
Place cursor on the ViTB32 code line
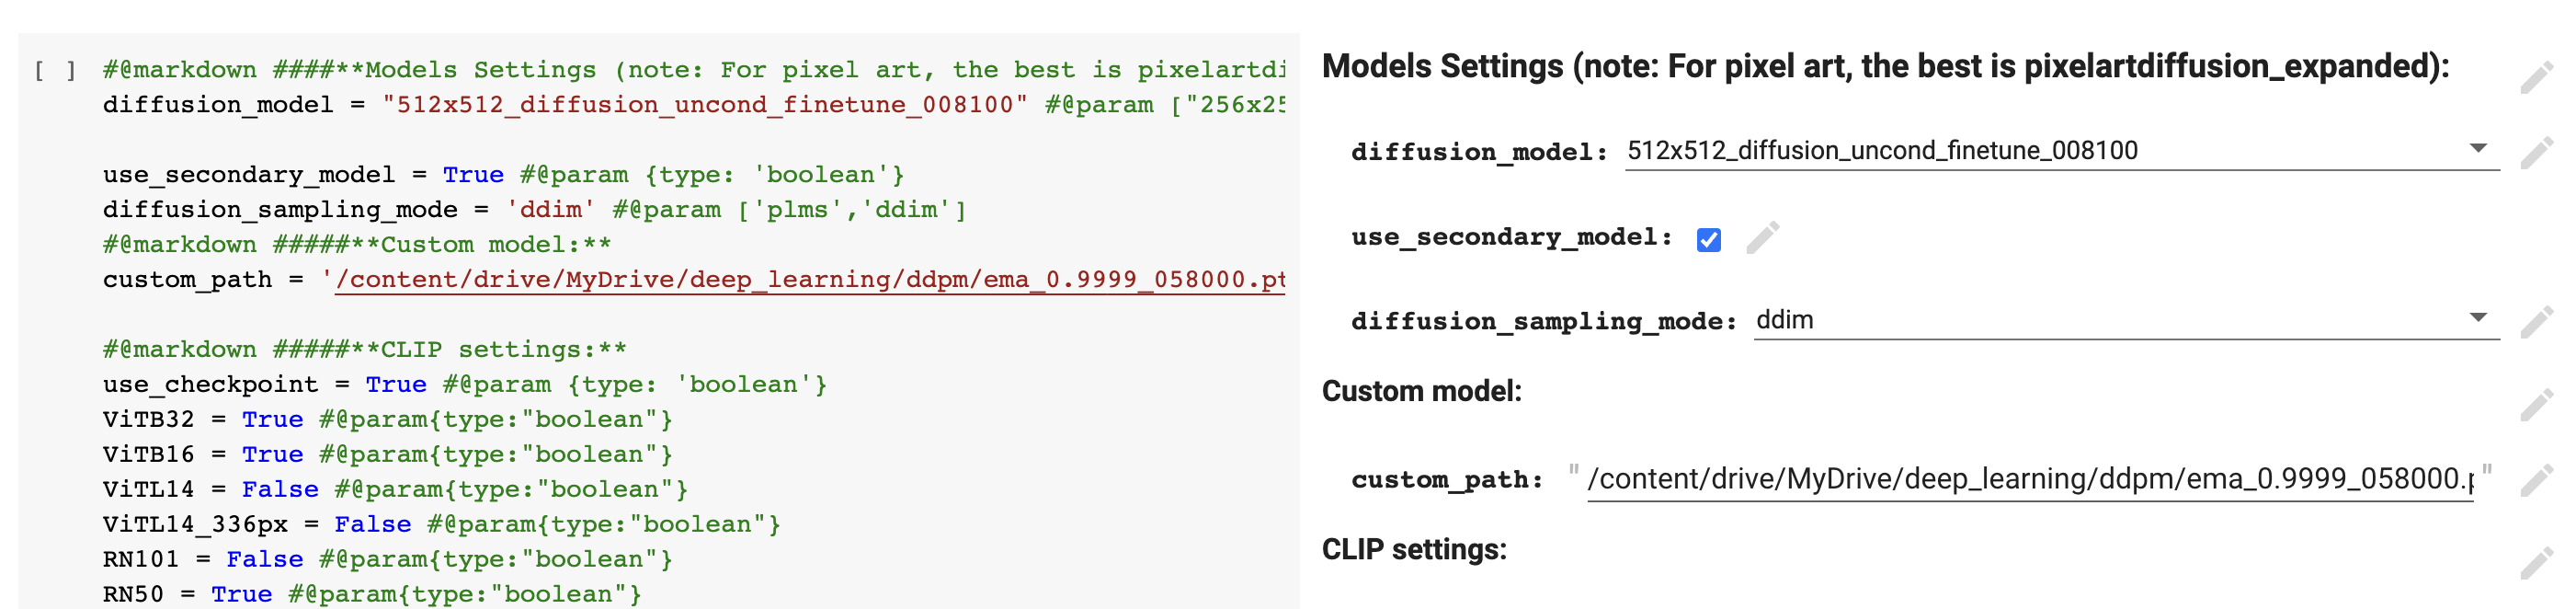300,419
